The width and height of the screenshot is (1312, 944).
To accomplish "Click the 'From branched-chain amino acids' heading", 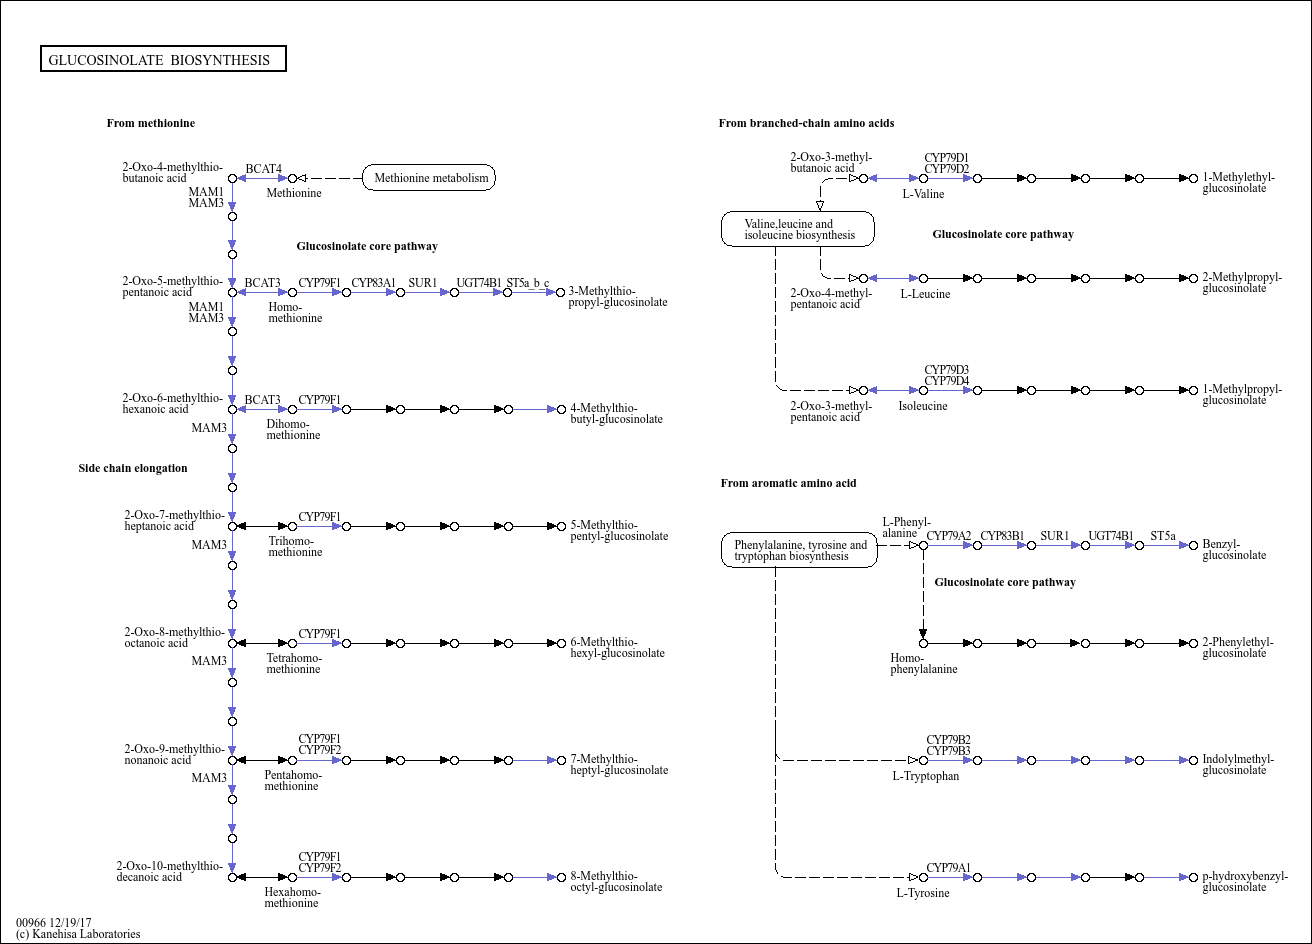I will (x=806, y=123).
